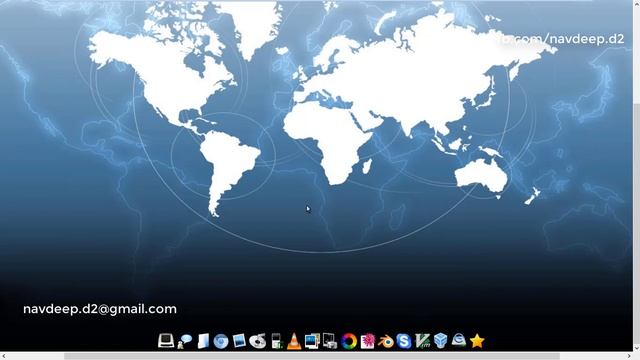Open the computer monitor icon in the dock
Viewport: 640px width, 360px height.
coord(166,340)
